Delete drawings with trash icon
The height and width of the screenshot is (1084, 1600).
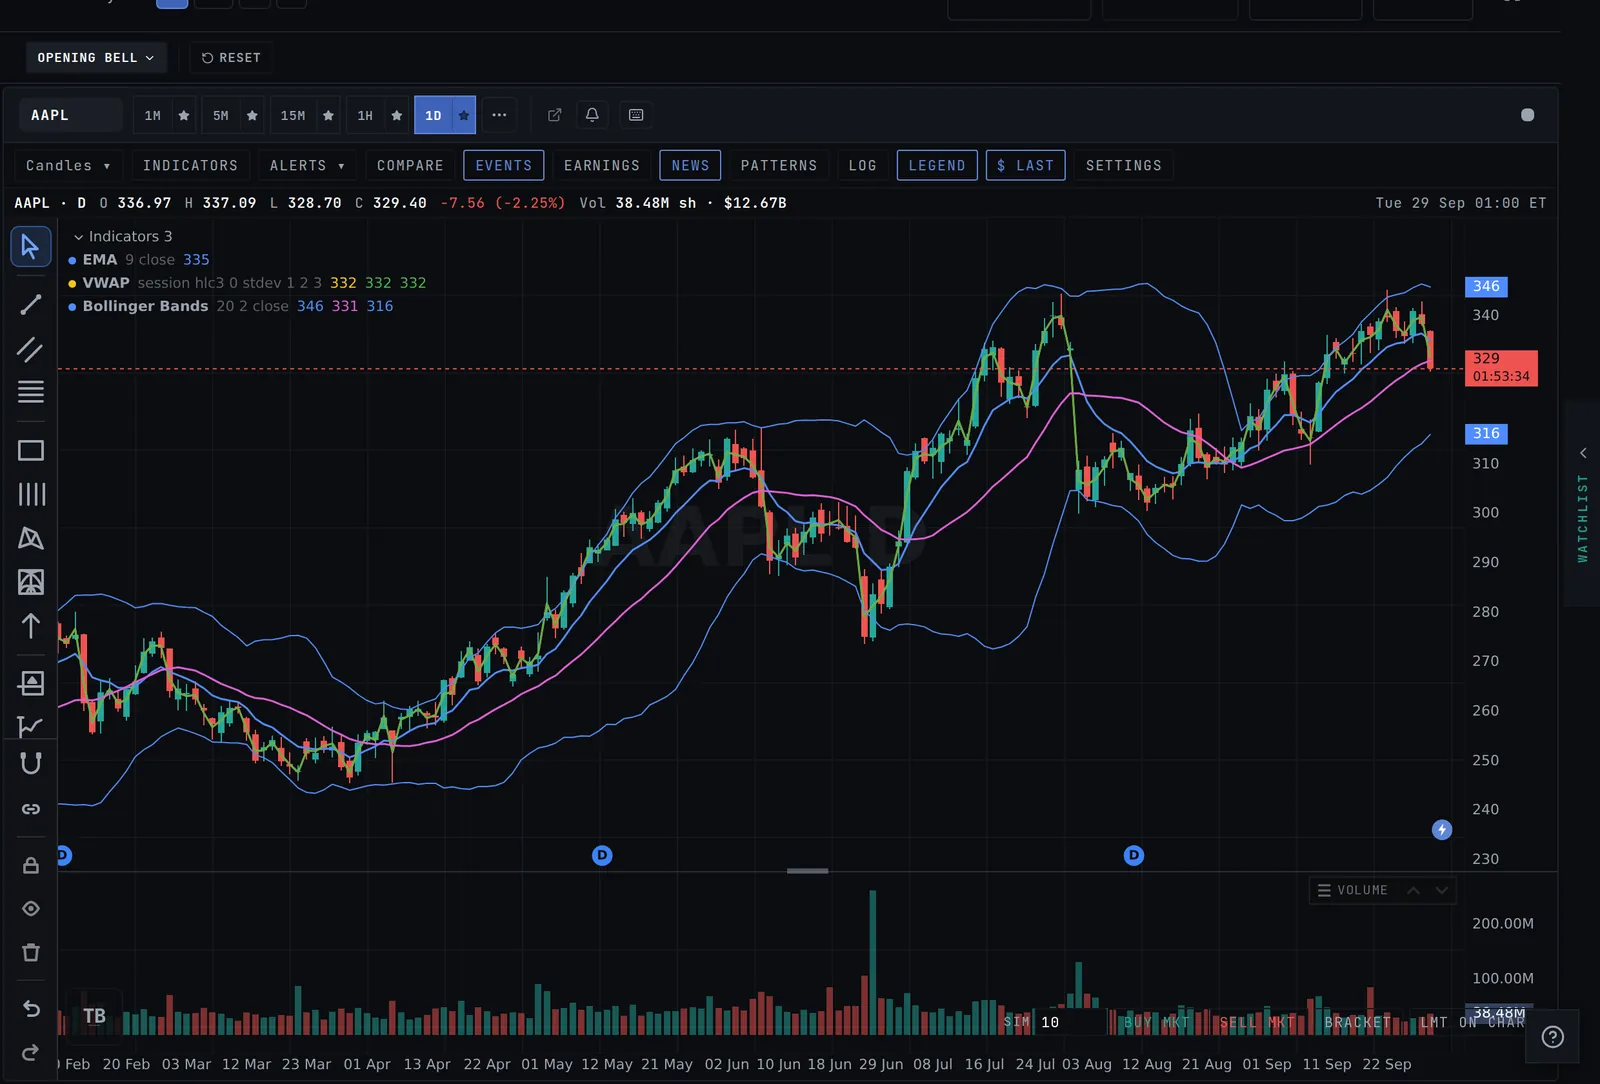(x=31, y=952)
